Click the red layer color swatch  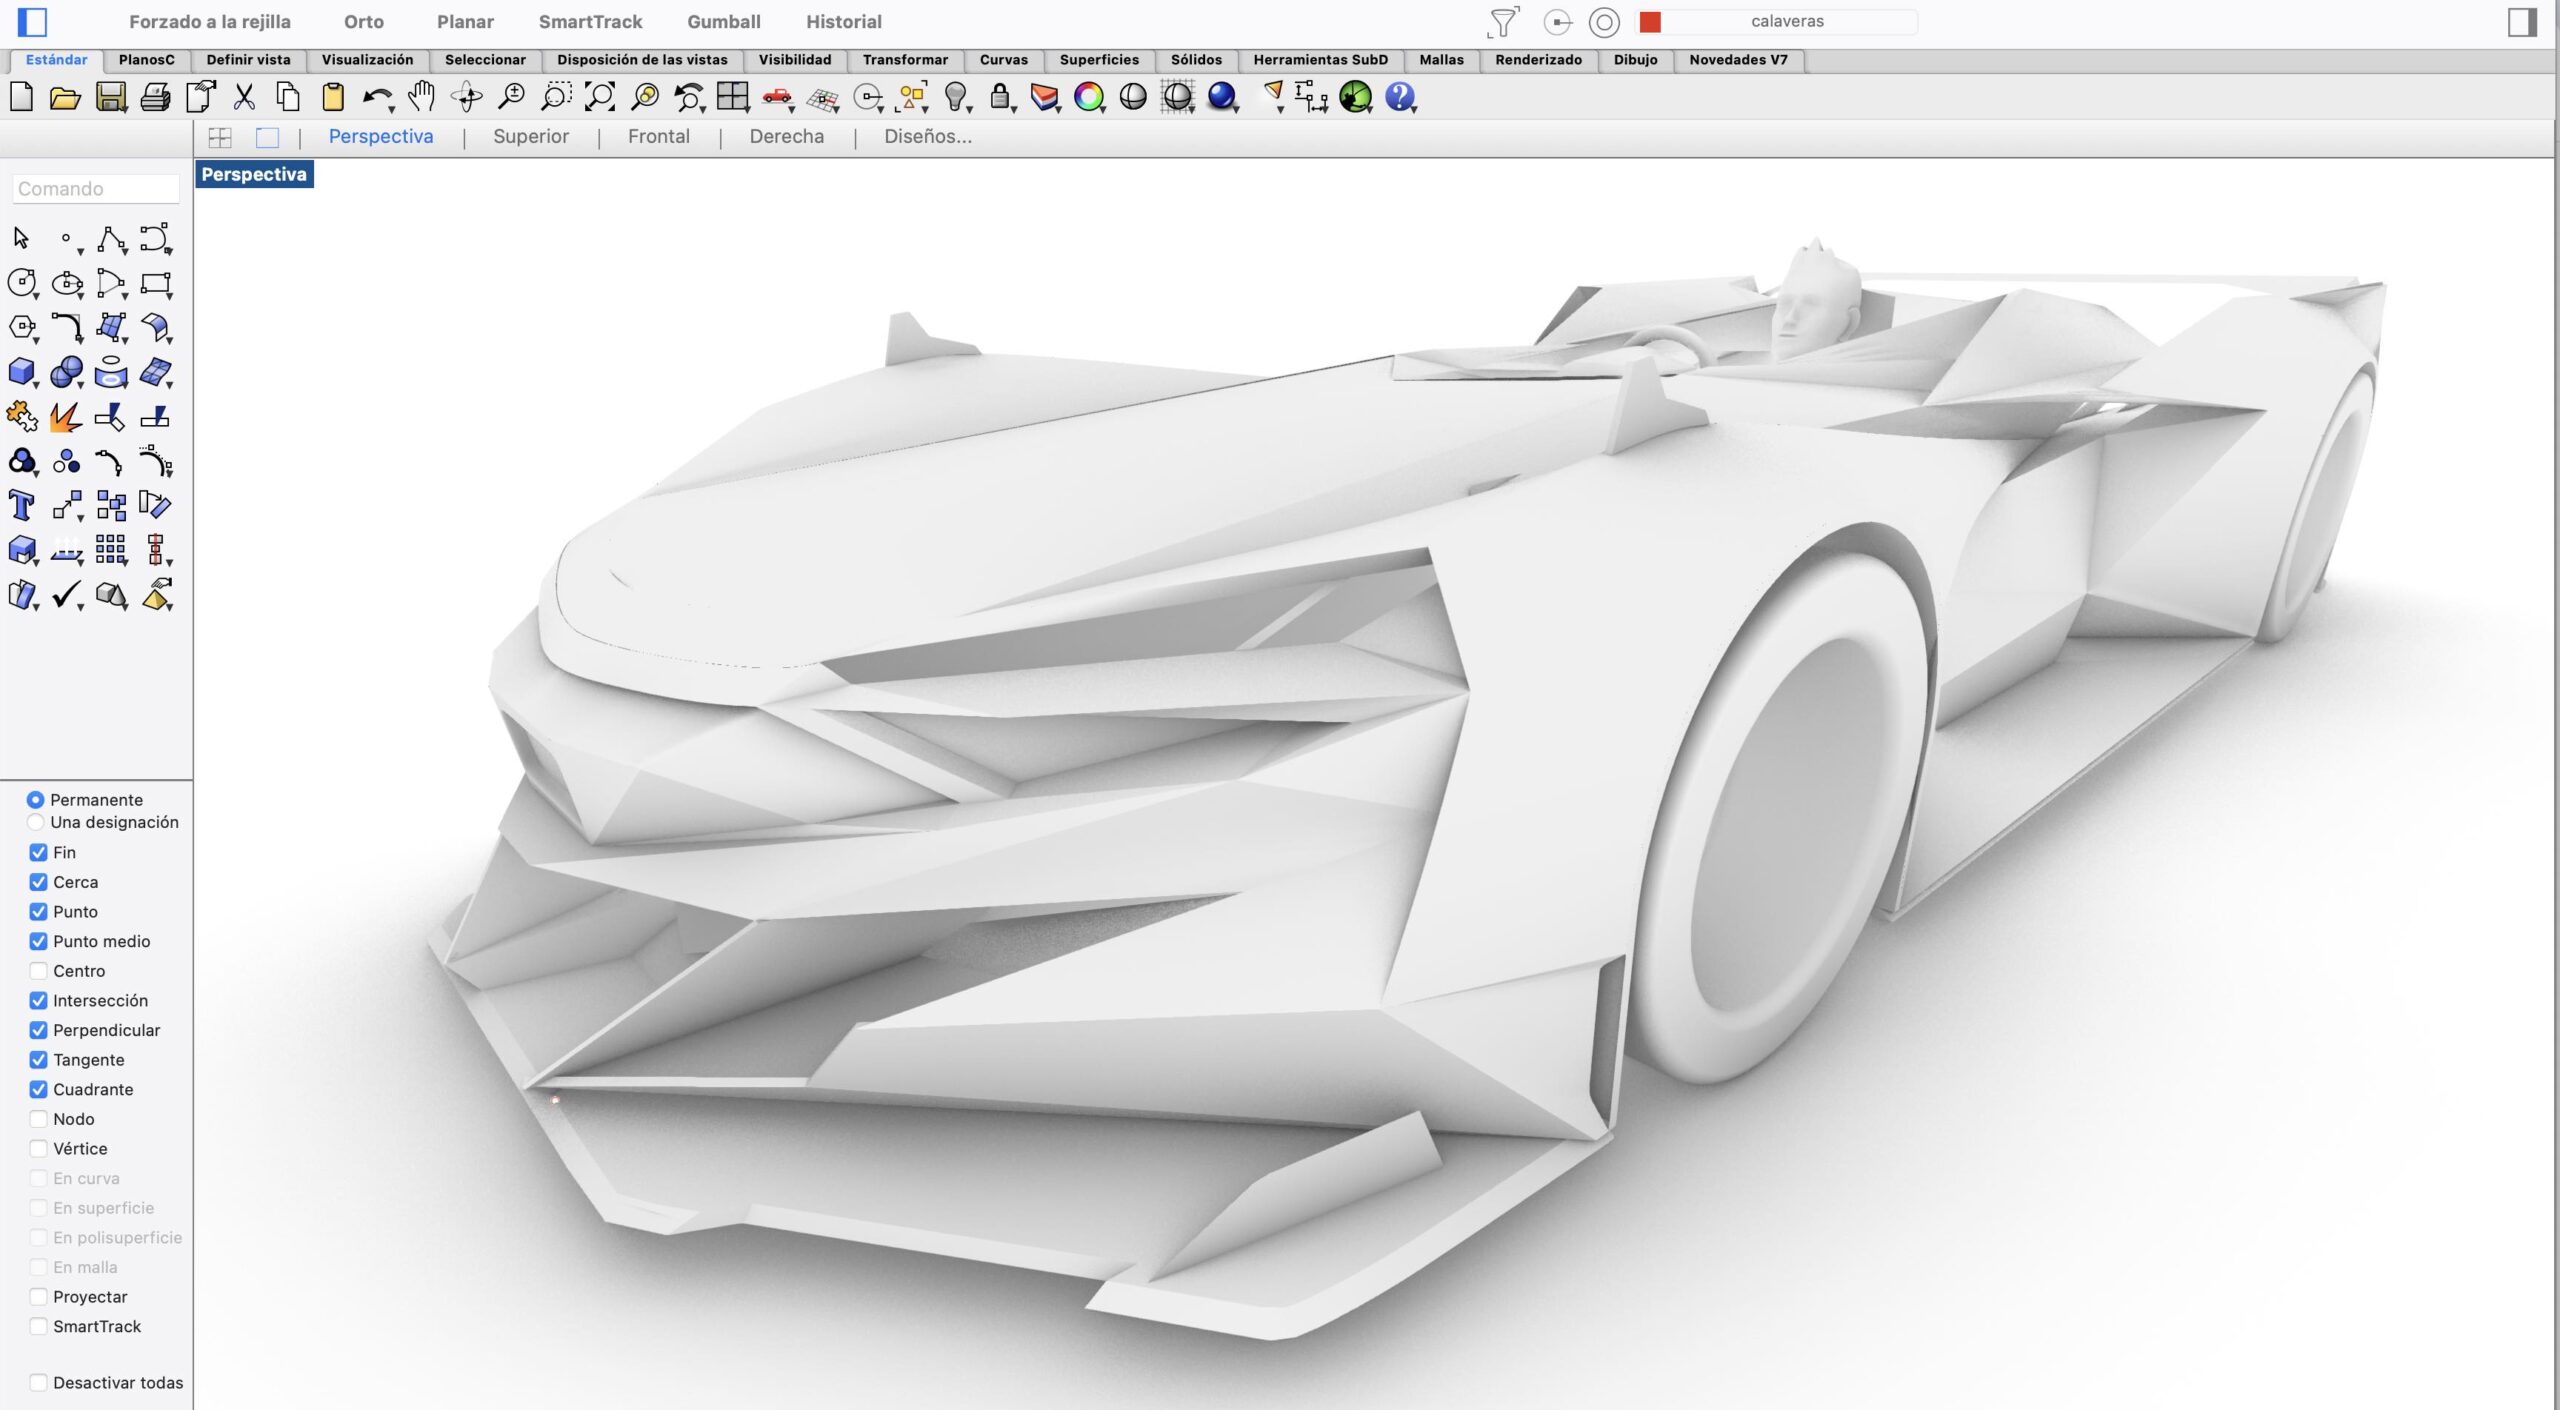[x=1650, y=21]
